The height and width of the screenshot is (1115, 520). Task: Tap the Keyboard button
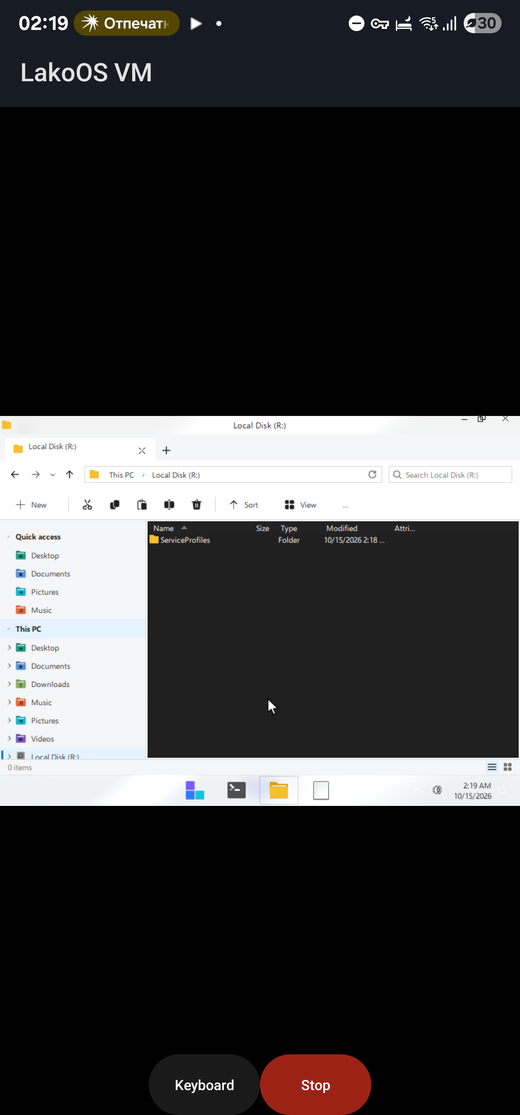[x=204, y=1085]
